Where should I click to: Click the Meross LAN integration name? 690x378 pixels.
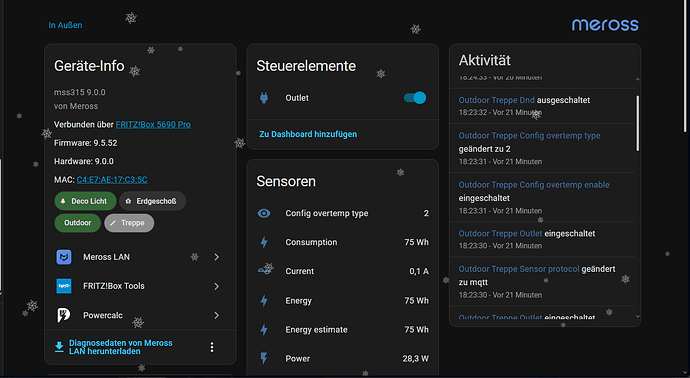click(106, 257)
